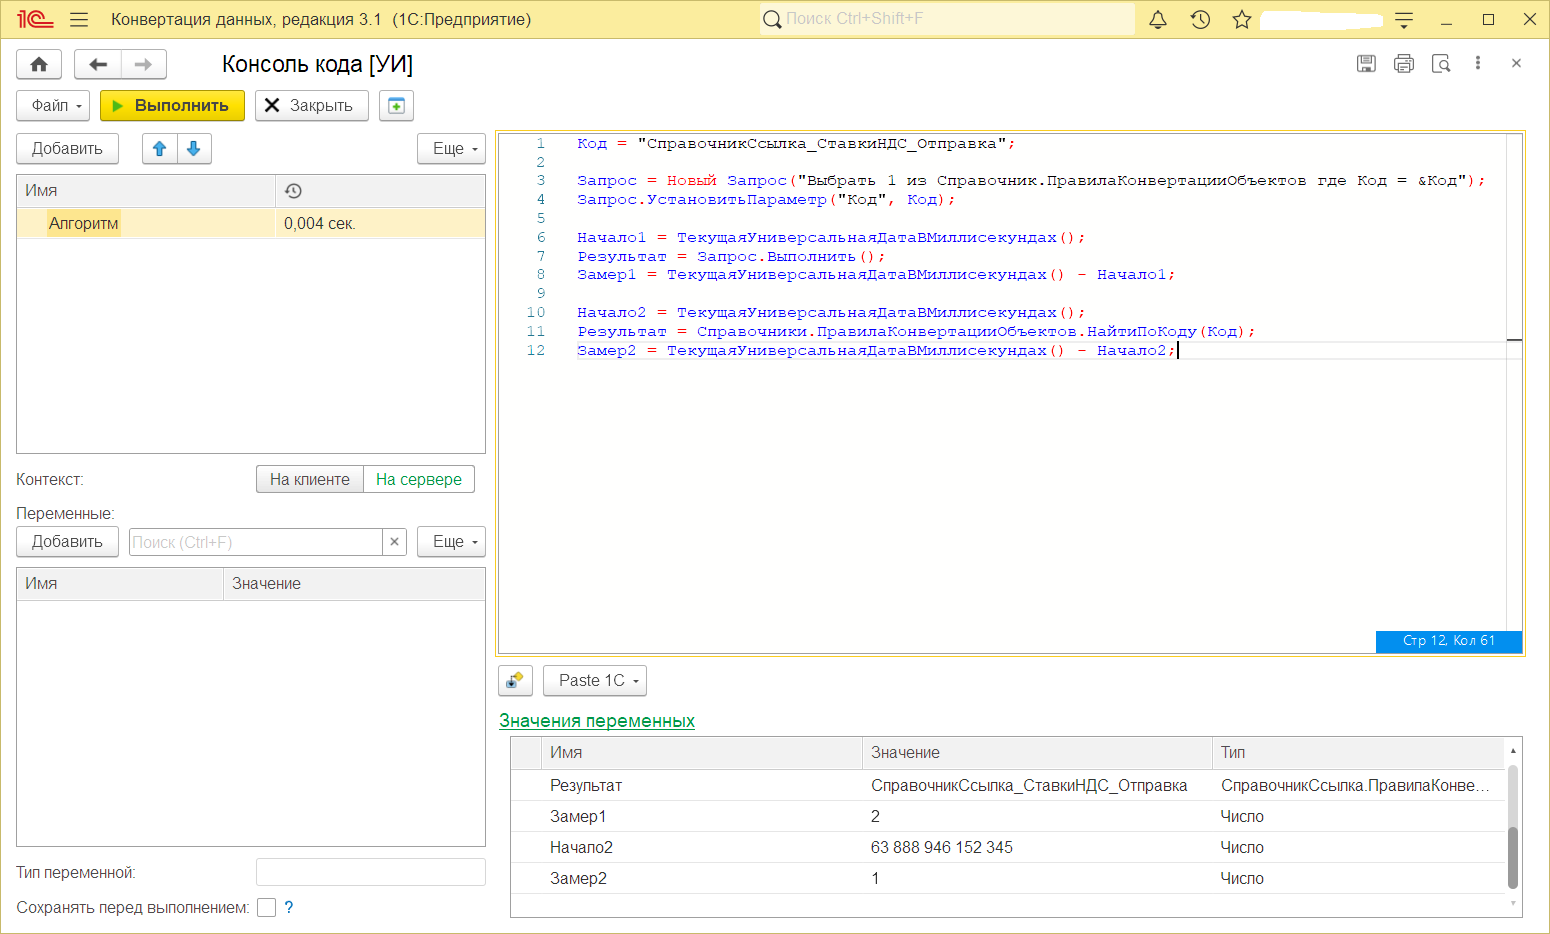Image resolution: width=1550 pixels, height=934 pixels.
Task: Click the Закрыть button
Action: tap(312, 106)
